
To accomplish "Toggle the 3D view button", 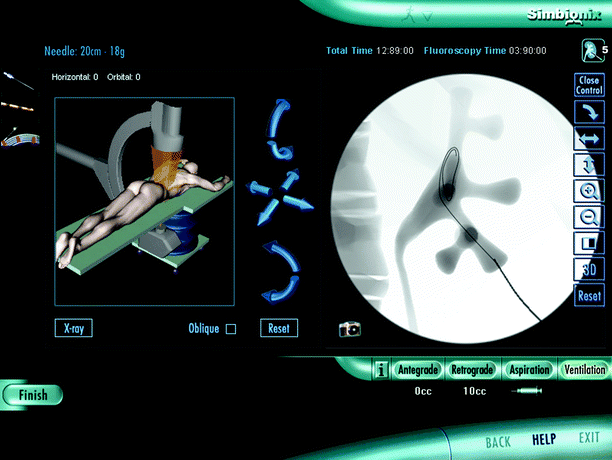I will click(589, 269).
